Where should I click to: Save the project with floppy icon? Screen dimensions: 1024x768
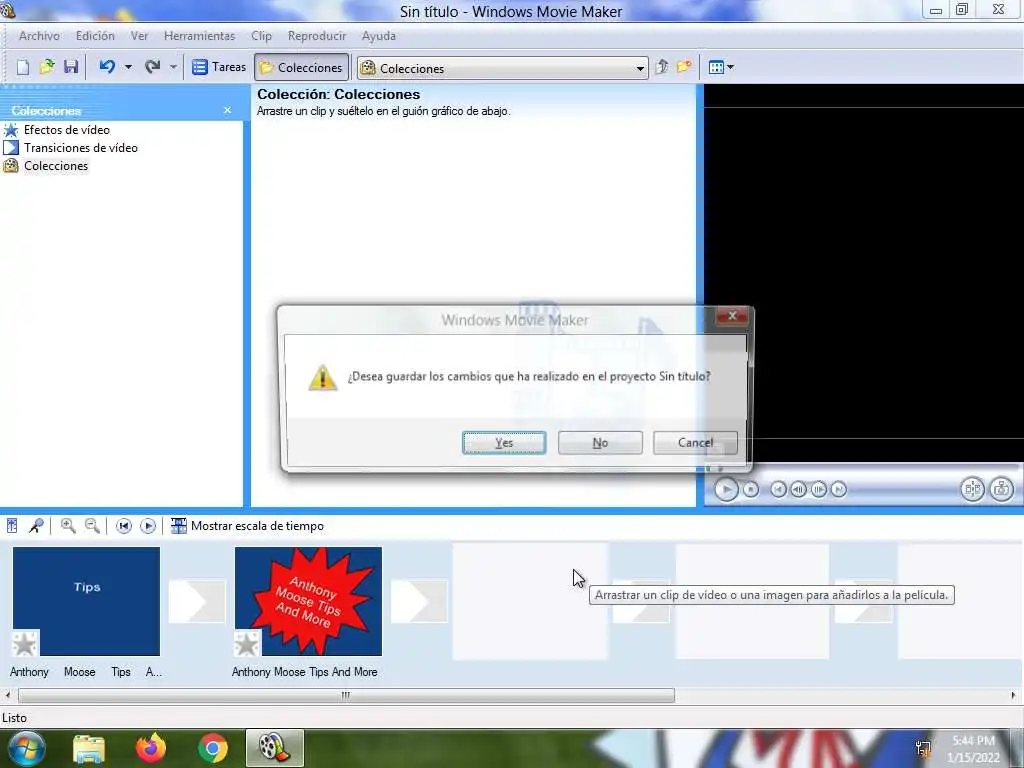71,67
